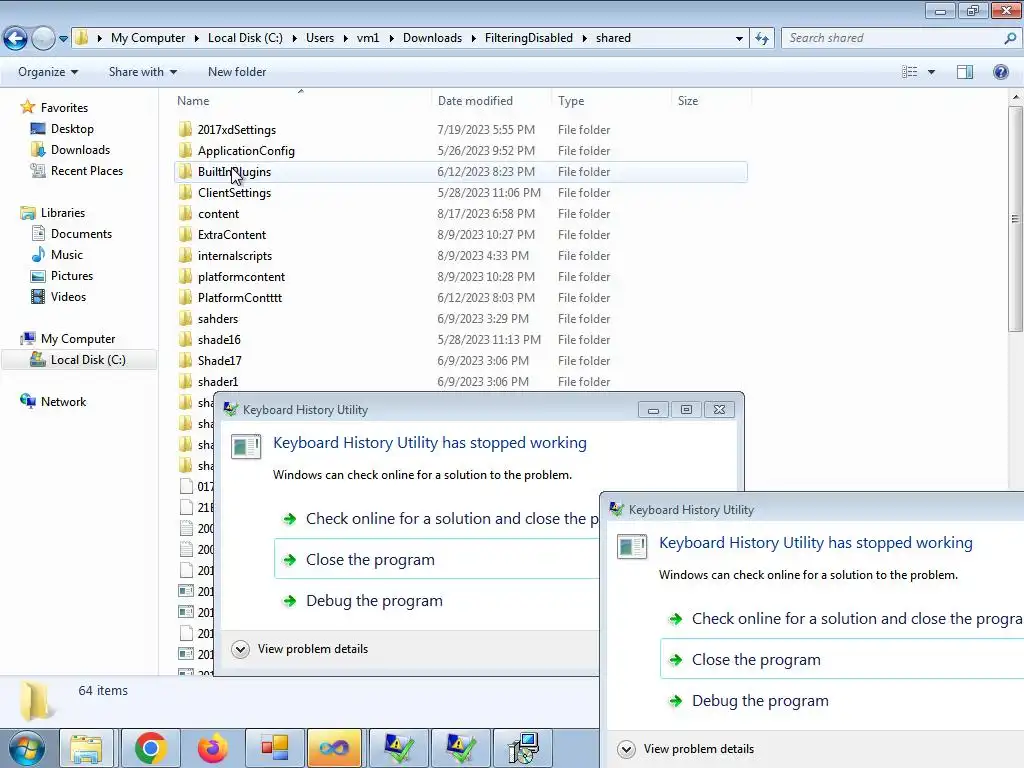Open the Explorer help icon
This screenshot has height=768, width=1024.
tap(1000, 72)
